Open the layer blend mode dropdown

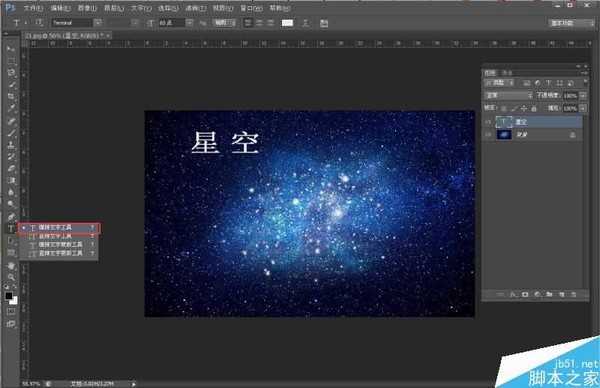pos(509,95)
